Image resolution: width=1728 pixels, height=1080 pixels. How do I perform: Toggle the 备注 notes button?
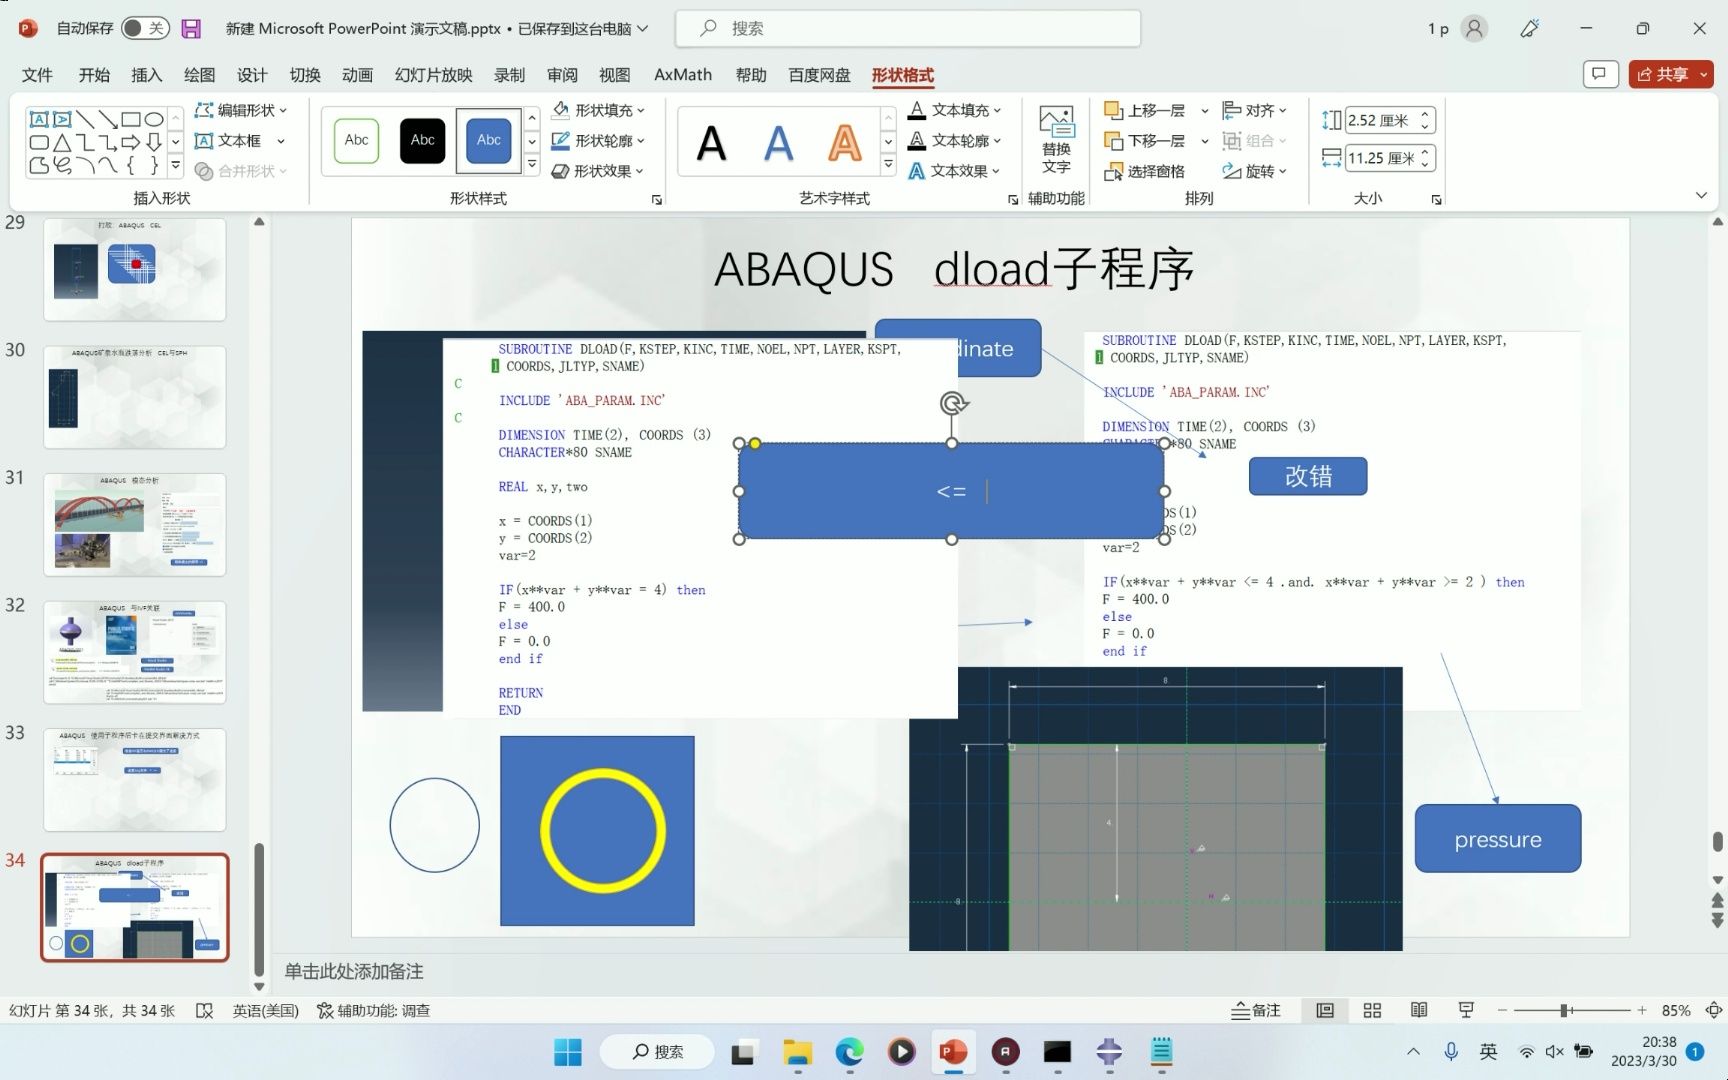tap(1256, 1011)
